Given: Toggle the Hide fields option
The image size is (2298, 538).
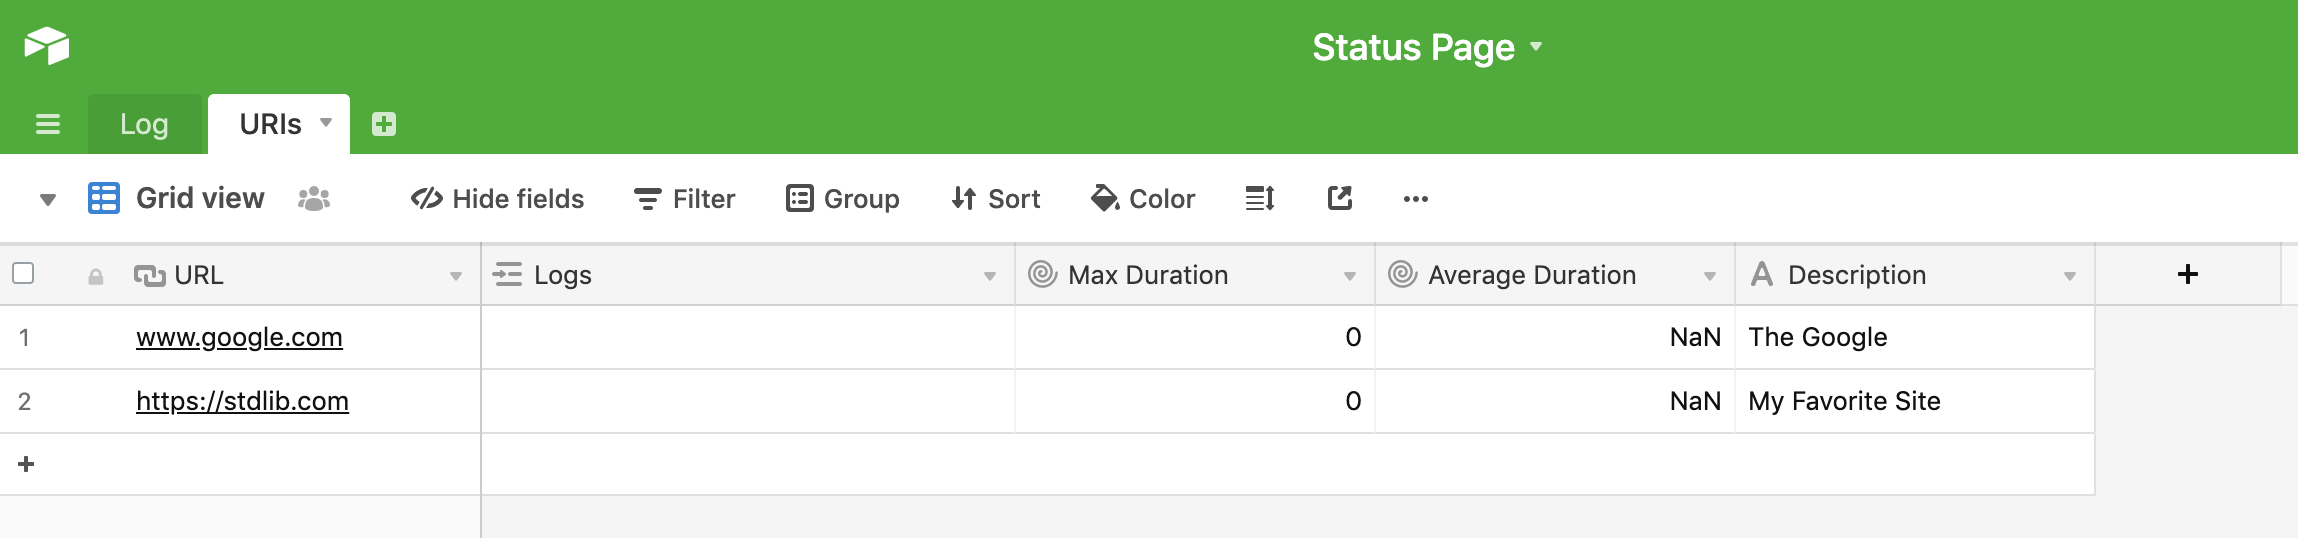Looking at the screenshot, I should pyautogui.click(x=497, y=199).
